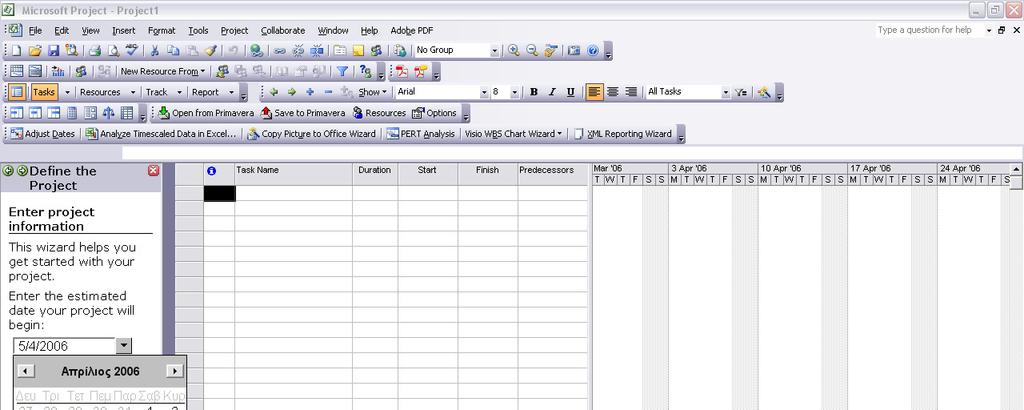The width and height of the screenshot is (1024, 410).
Task: Close the Define the Project side pane
Action: pos(153,170)
